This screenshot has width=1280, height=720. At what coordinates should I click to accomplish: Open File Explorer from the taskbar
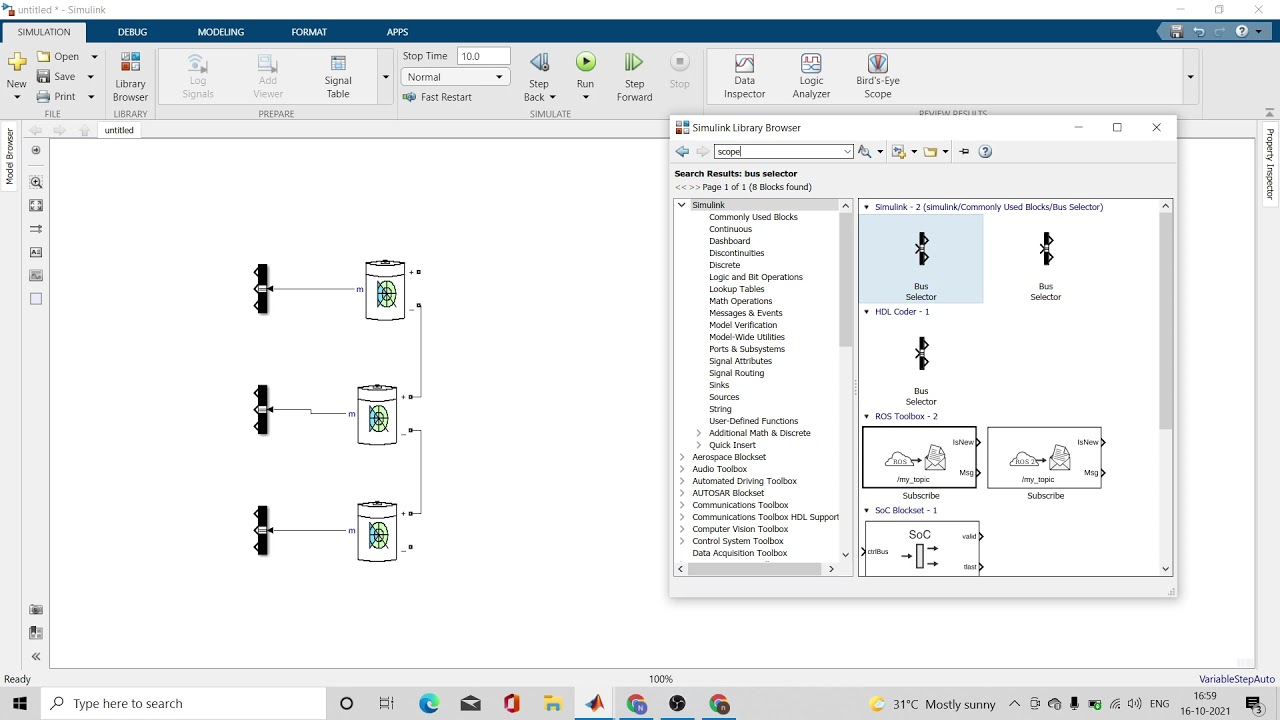(x=553, y=704)
